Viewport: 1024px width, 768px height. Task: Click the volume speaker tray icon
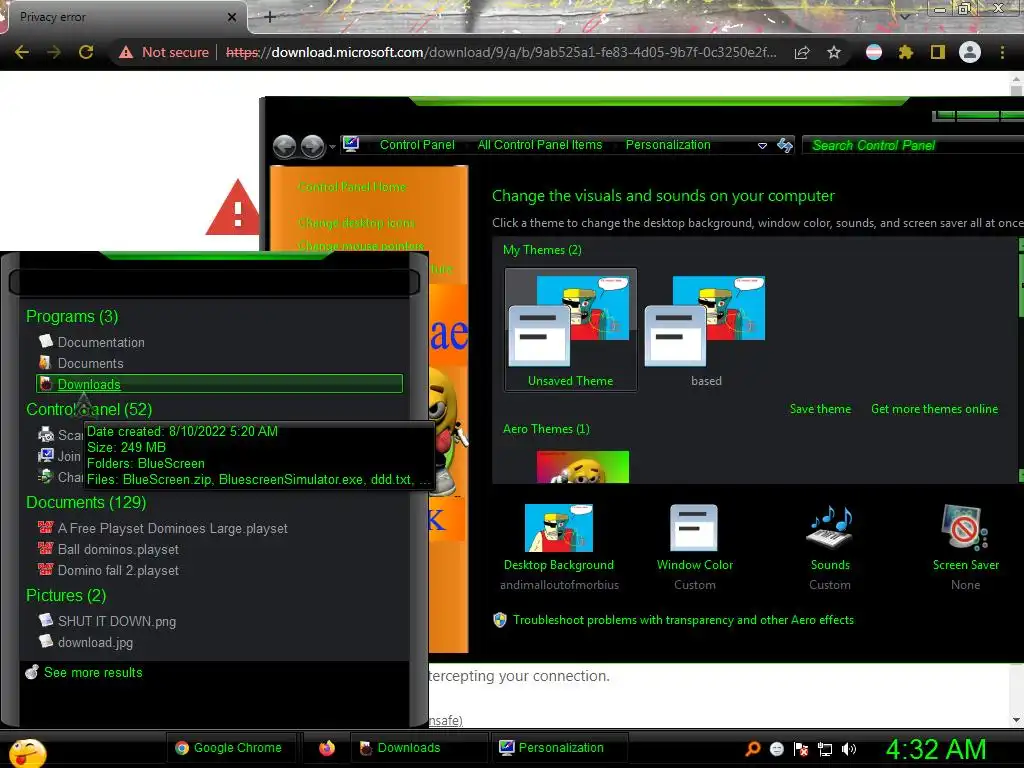click(849, 749)
